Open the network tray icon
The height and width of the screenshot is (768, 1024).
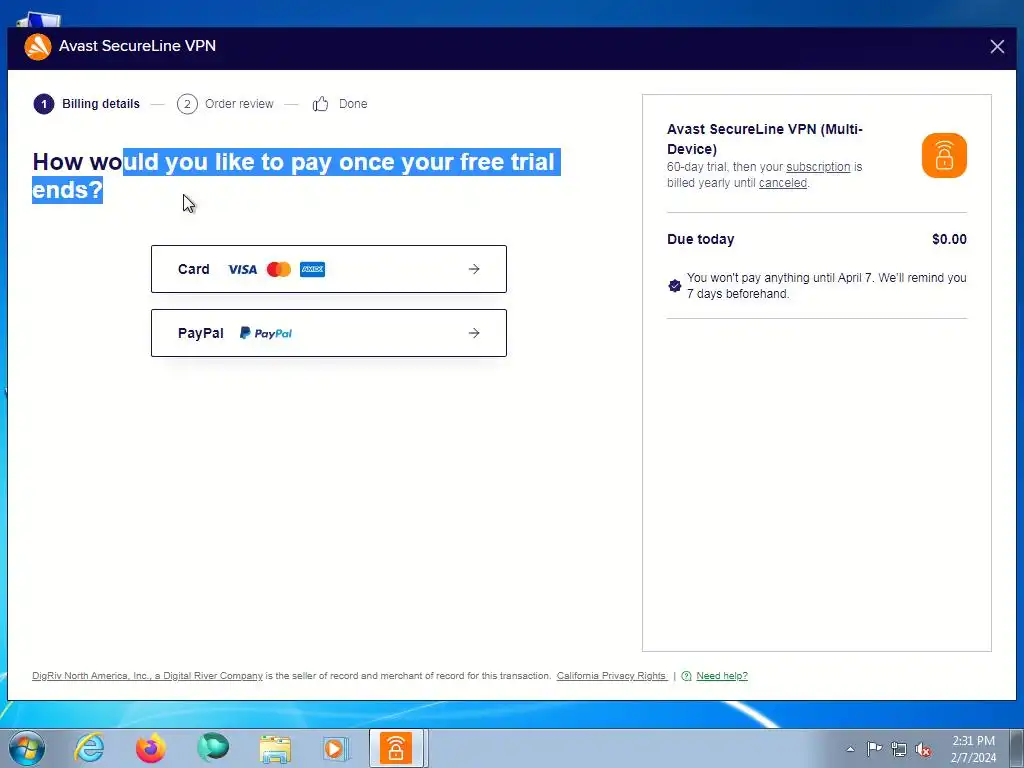click(899, 749)
